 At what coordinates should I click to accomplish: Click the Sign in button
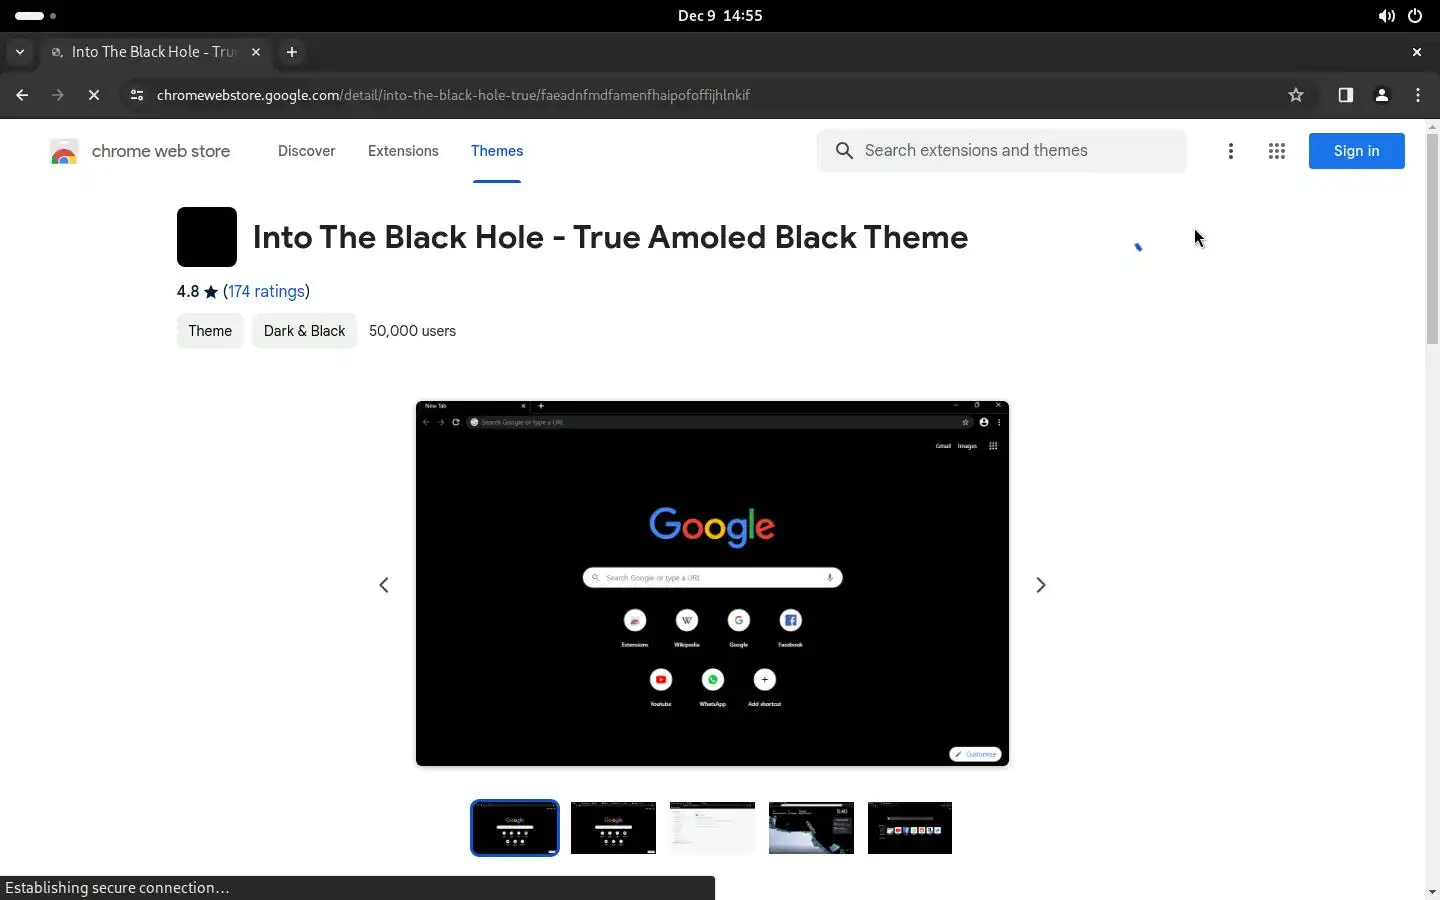1357,151
